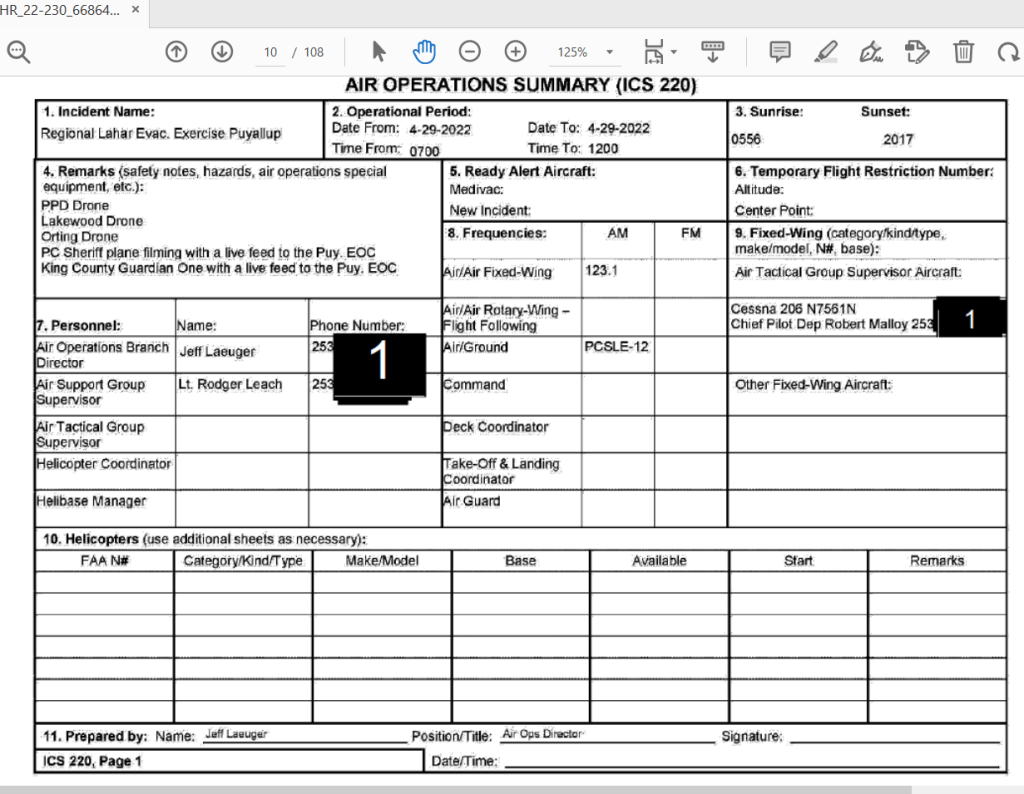Expand the fit page options dropdown
This screenshot has height=794, width=1024.
[674, 52]
